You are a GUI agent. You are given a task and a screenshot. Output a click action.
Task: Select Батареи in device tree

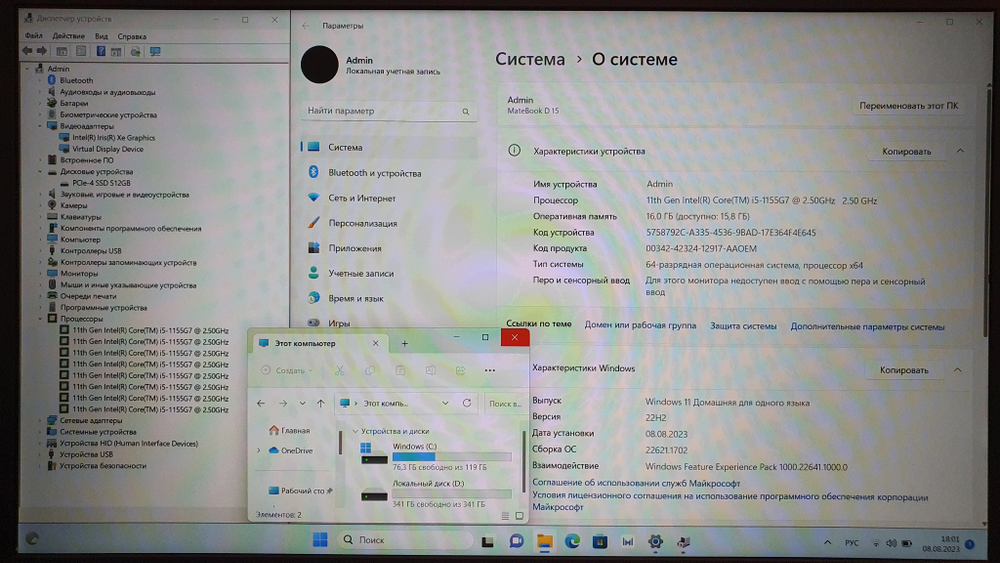point(74,103)
